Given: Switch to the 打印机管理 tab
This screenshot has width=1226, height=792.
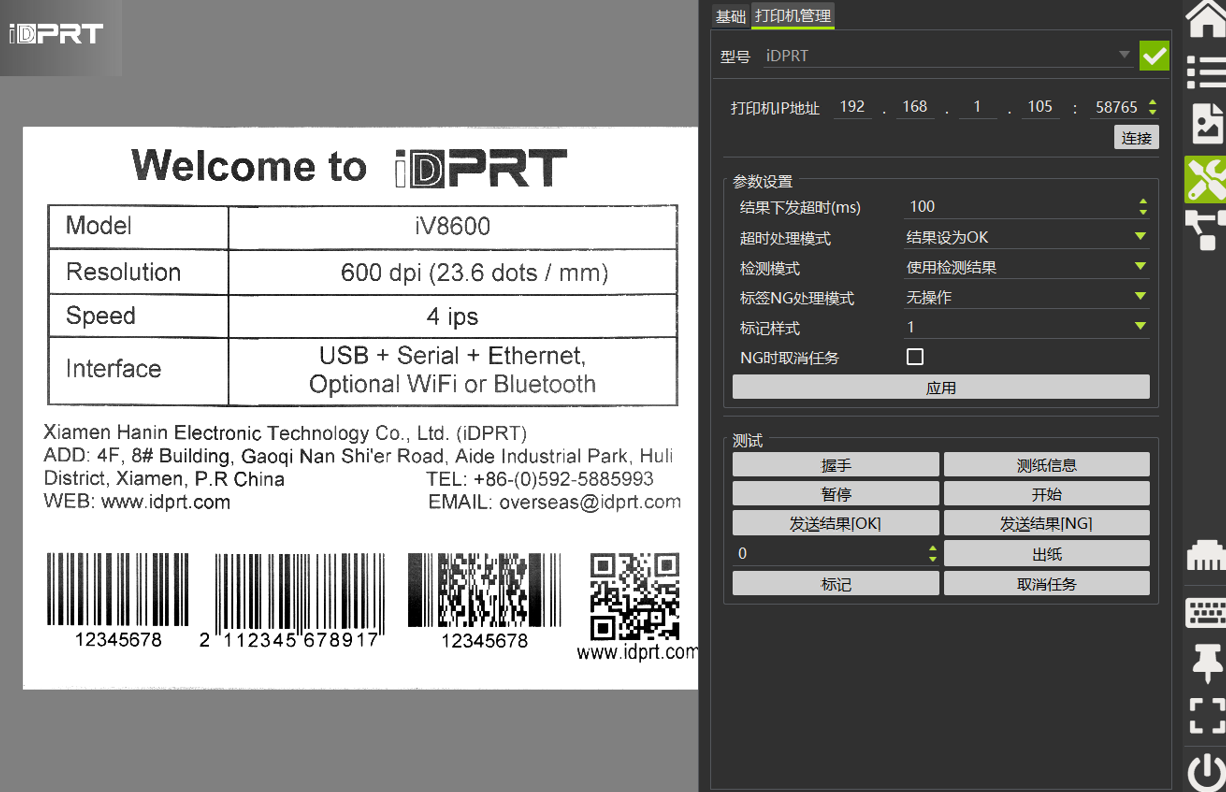Looking at the screenshot, I should point(792,16).
